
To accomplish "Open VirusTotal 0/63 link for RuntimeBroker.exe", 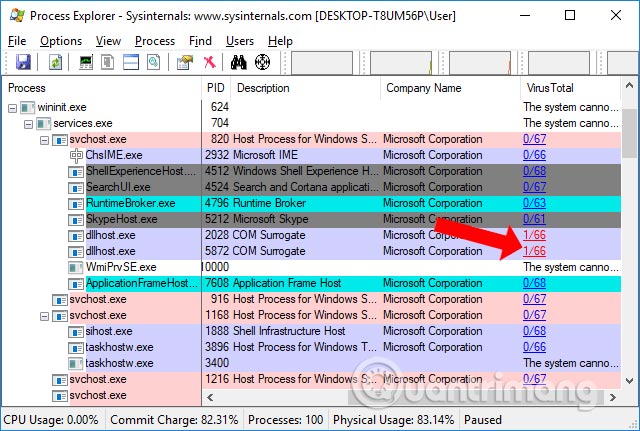I will coord(534,203).
